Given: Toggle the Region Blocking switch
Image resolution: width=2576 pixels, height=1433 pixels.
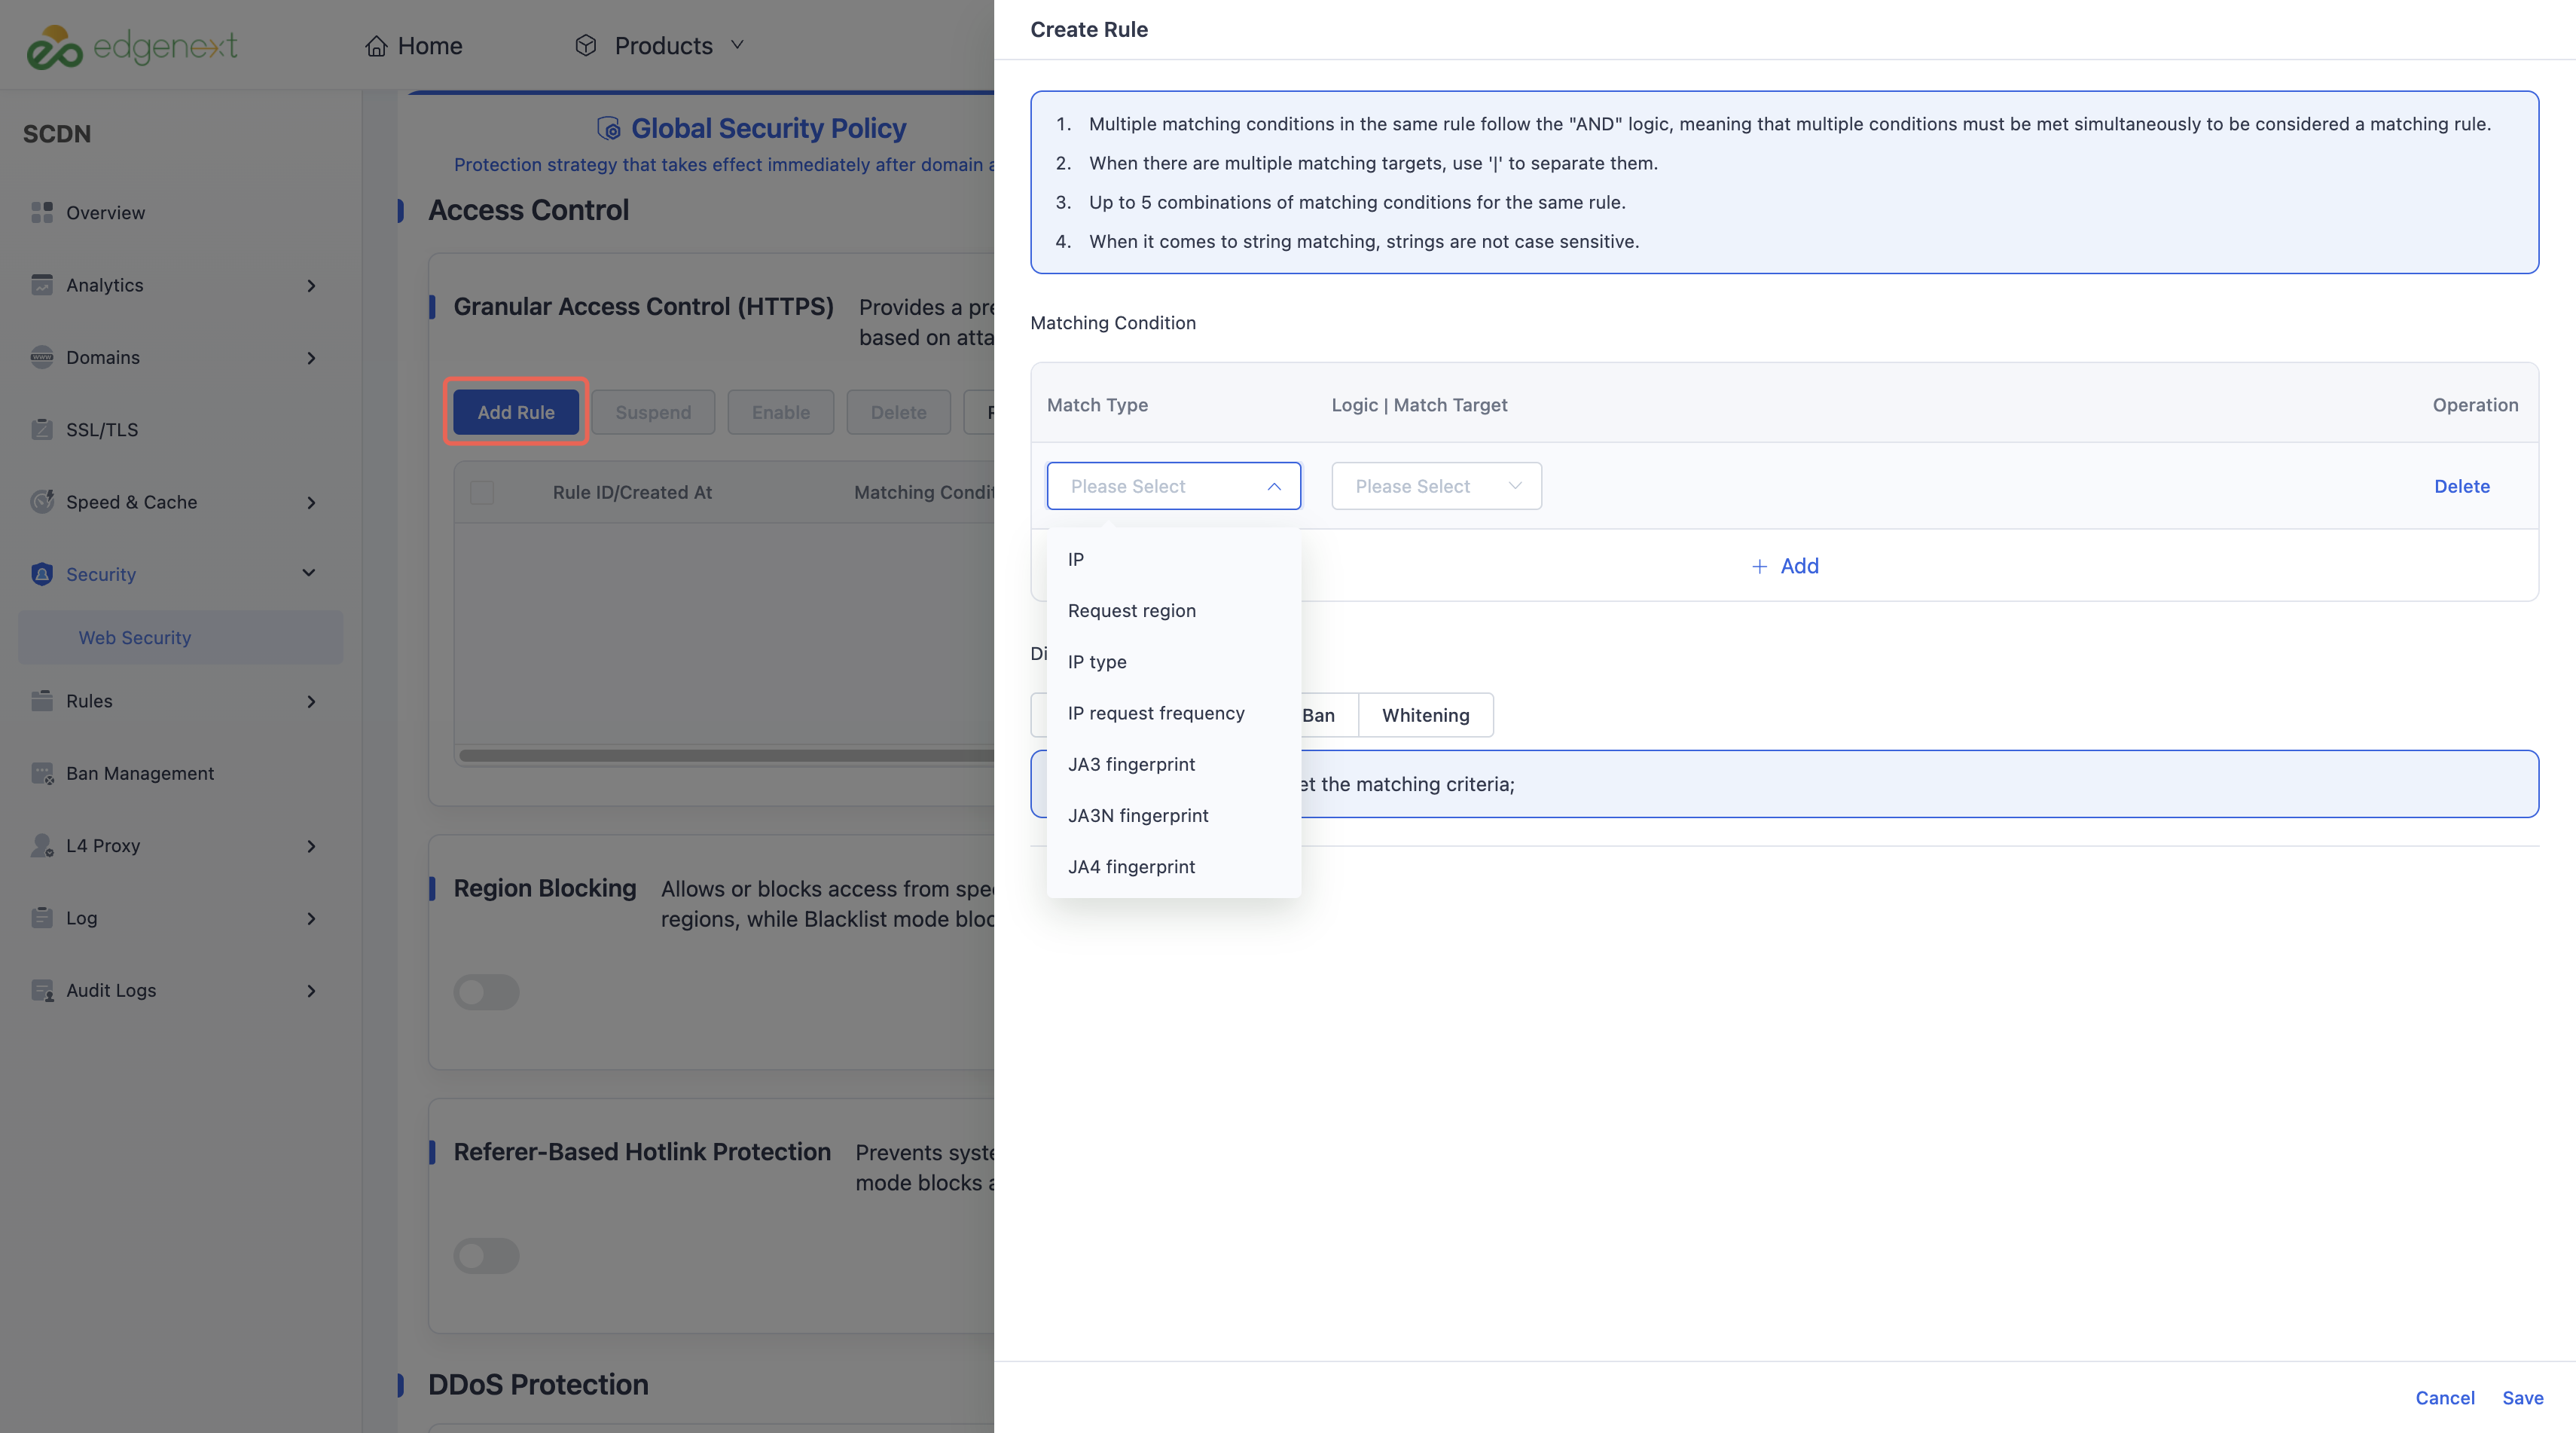Looking at the screenshot, I should pos(486,992).
